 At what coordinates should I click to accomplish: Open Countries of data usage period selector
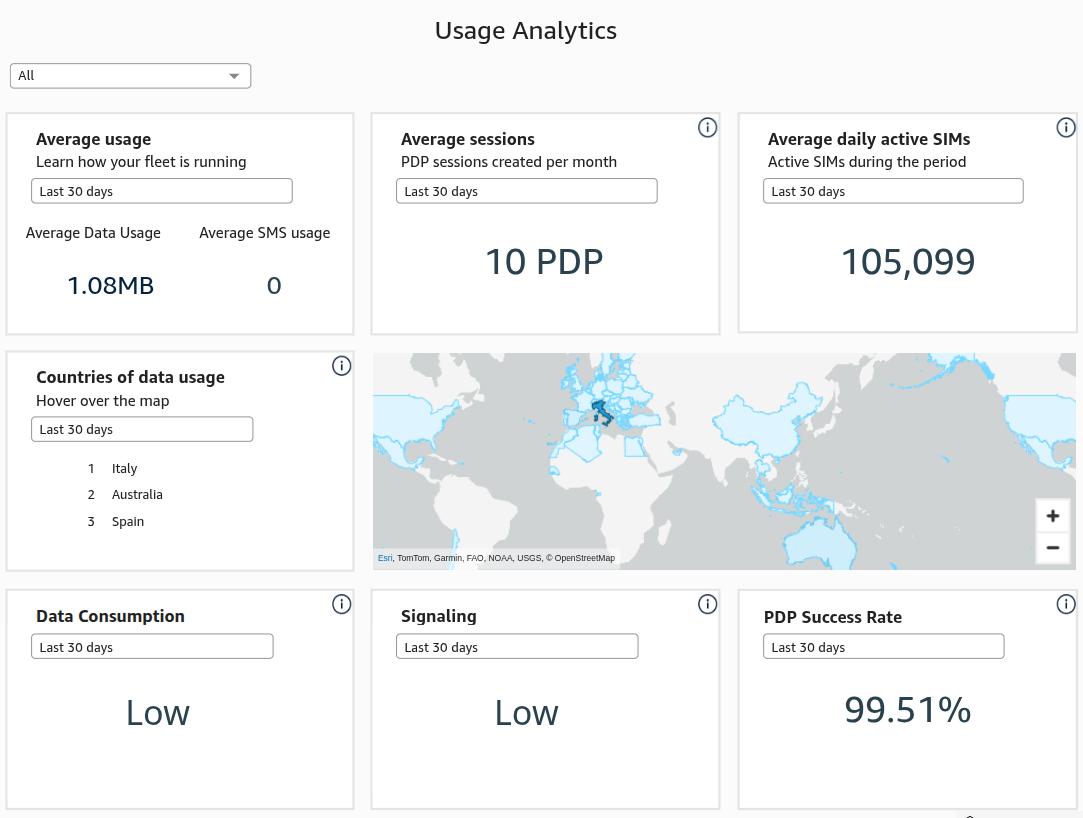[x=142, y=429]
